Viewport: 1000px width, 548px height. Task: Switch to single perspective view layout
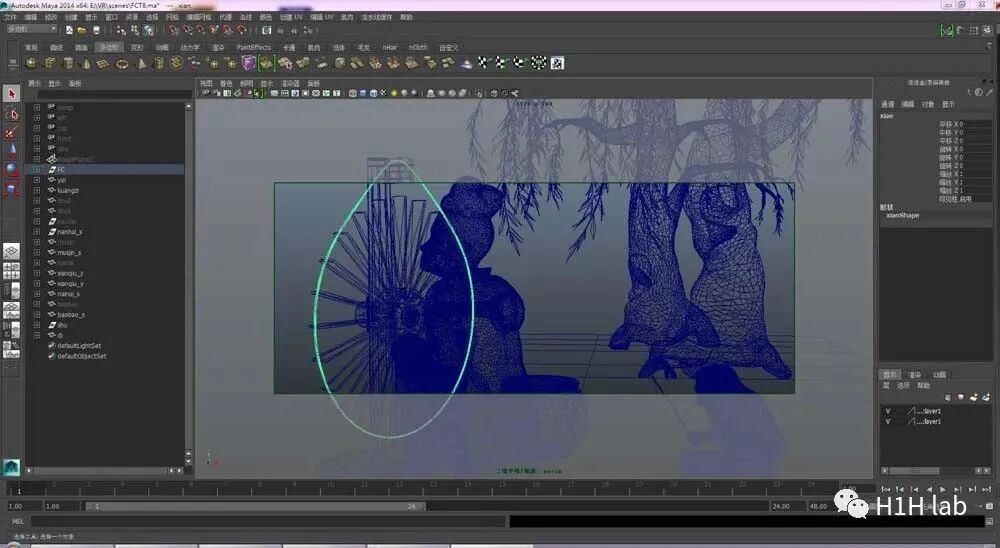coord(11,251)
